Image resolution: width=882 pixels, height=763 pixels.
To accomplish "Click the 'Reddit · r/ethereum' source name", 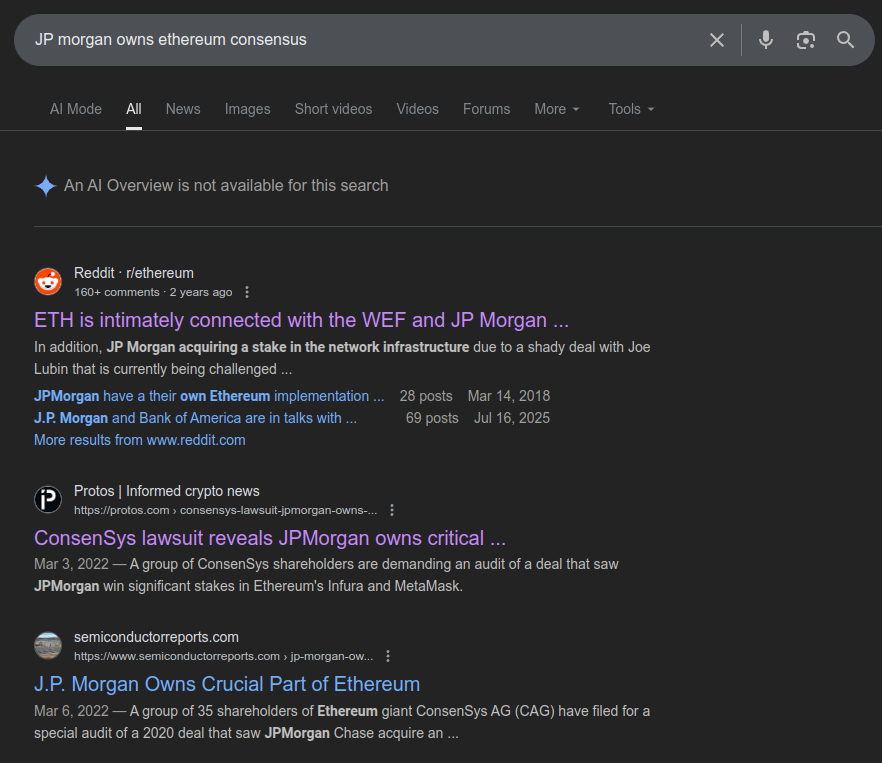I will point(134,273).
